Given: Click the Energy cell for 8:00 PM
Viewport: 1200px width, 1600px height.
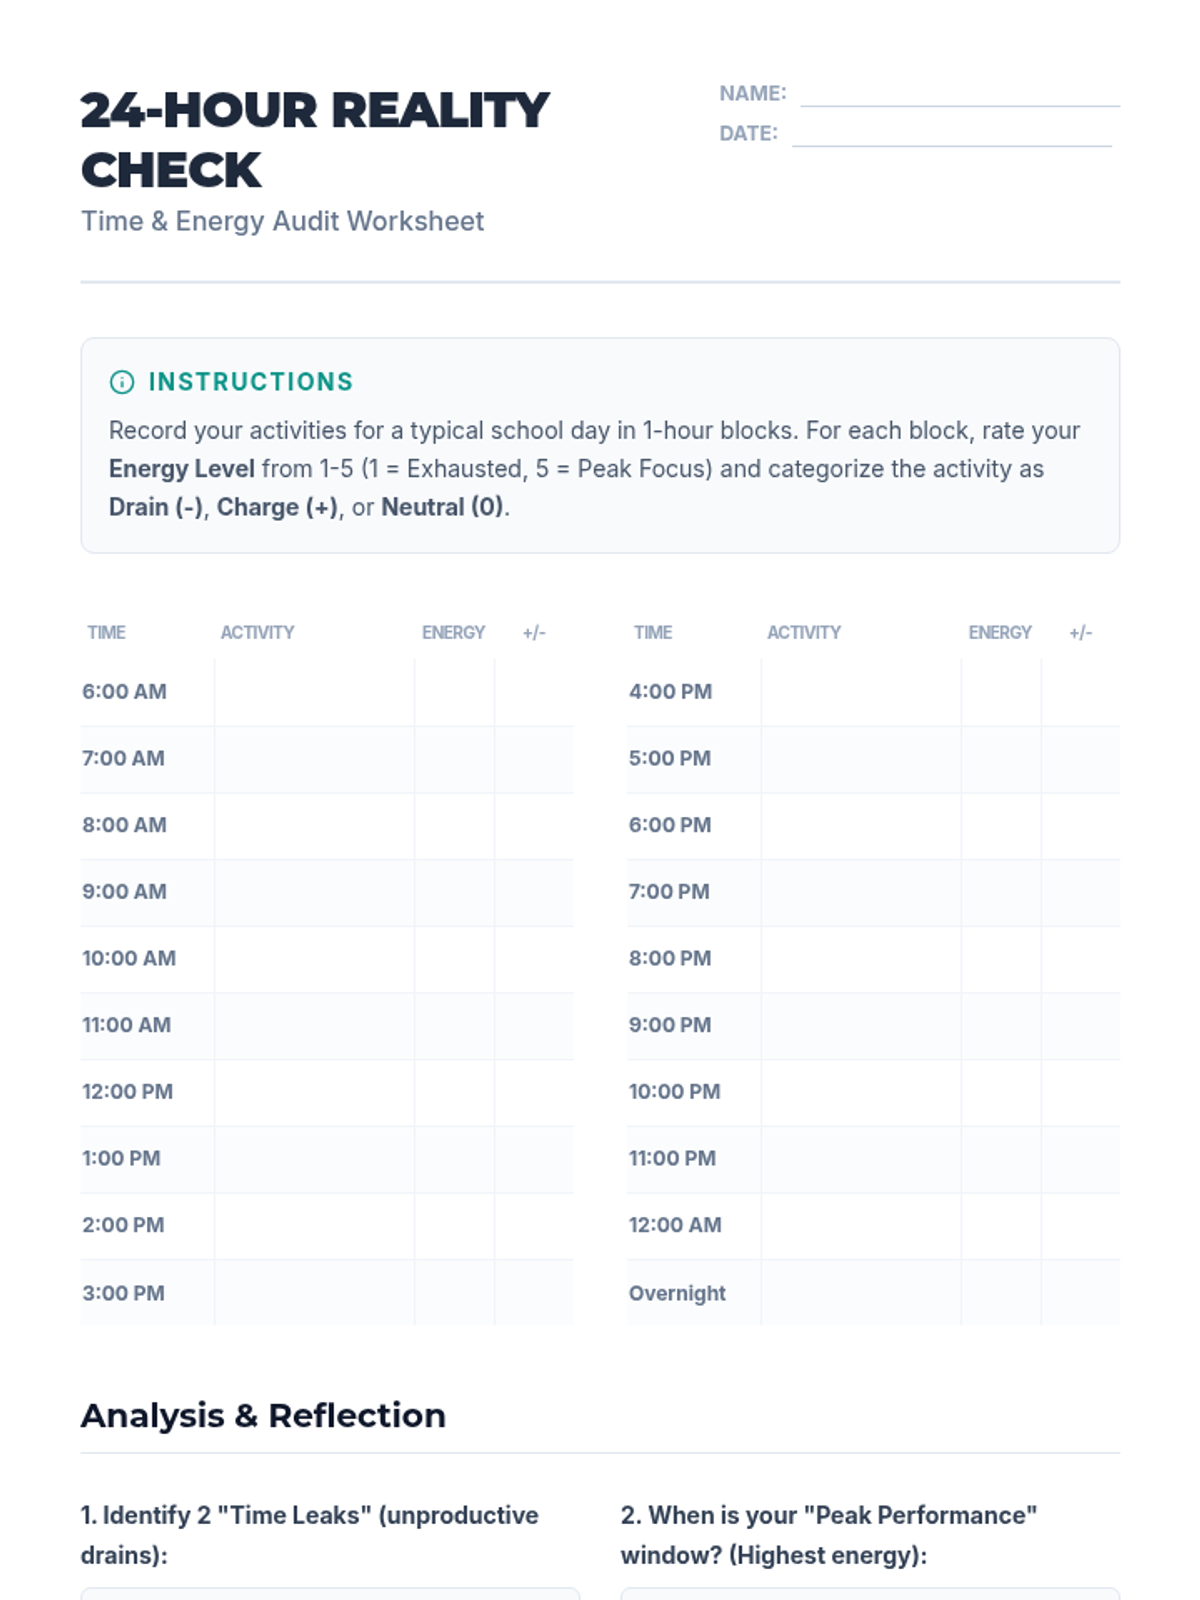Looking at the screenshot, I should point(1000,958).
